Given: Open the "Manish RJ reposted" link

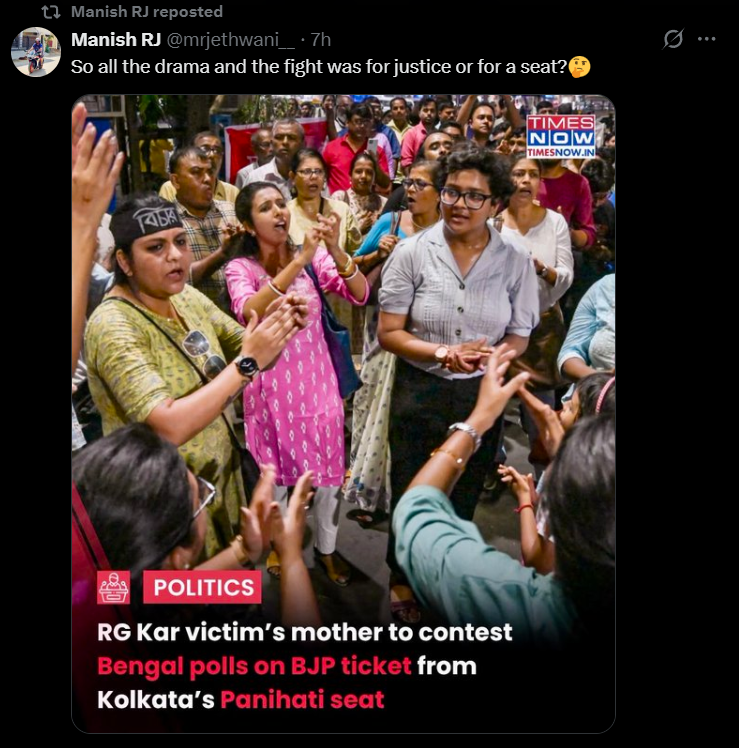Looking at the screenshot, I should (x=146, y=12).
